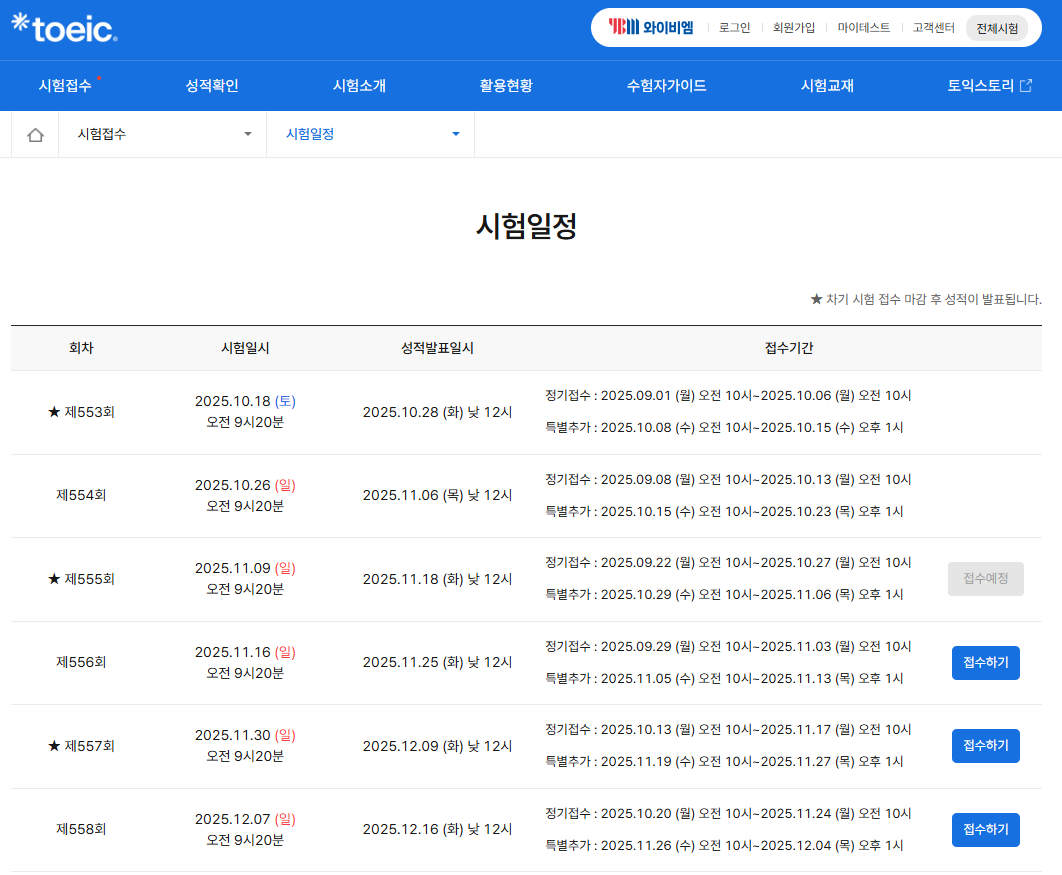The height and width of the screenshot is (875, 1062).
Task: Open 토익스토리 external link
Action: [989, 86]
